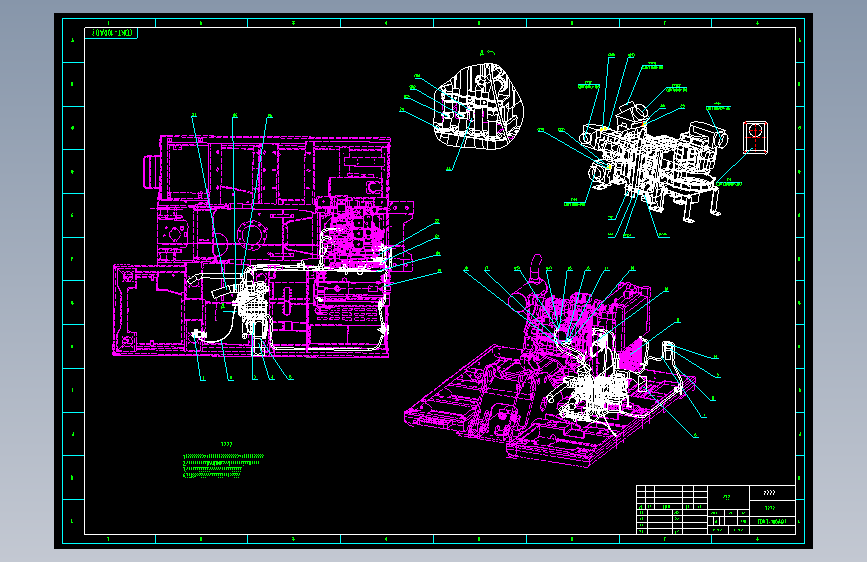Click the "????" heading above the notes
The width and height of the screenshot is (867, 562).
point(227,444)
